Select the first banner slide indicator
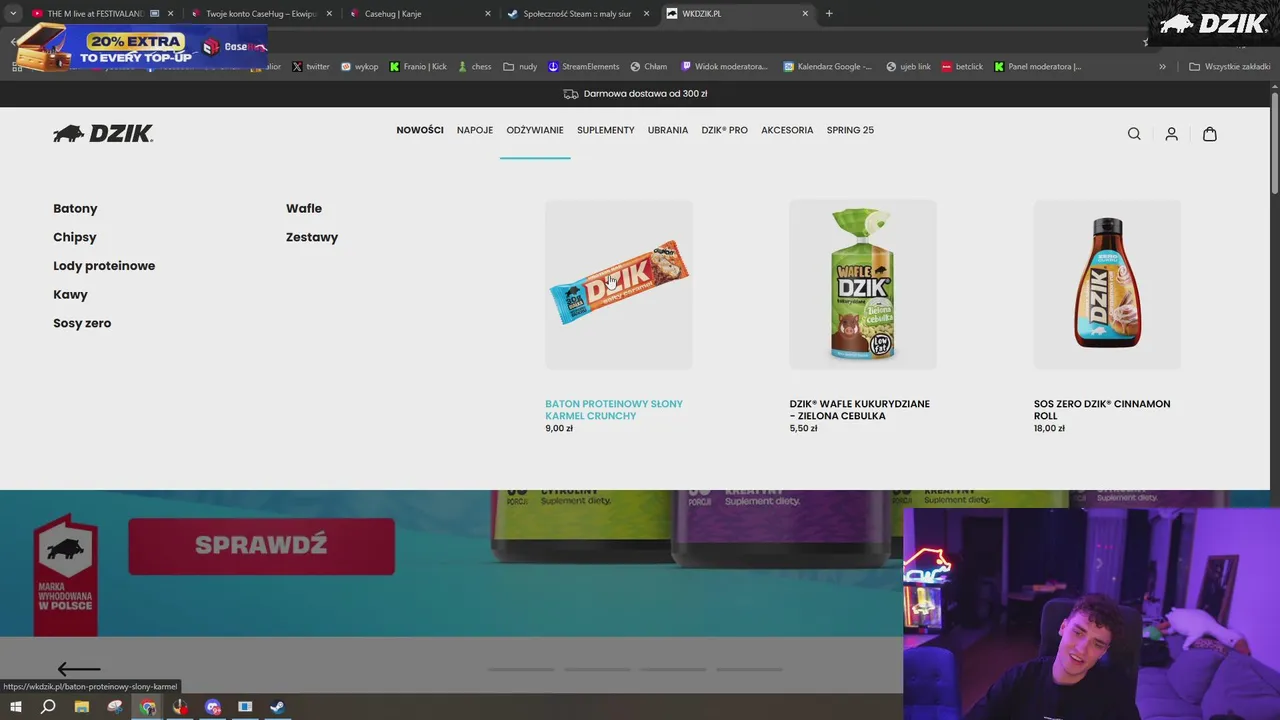1280x720 pixels. point(521,669)
